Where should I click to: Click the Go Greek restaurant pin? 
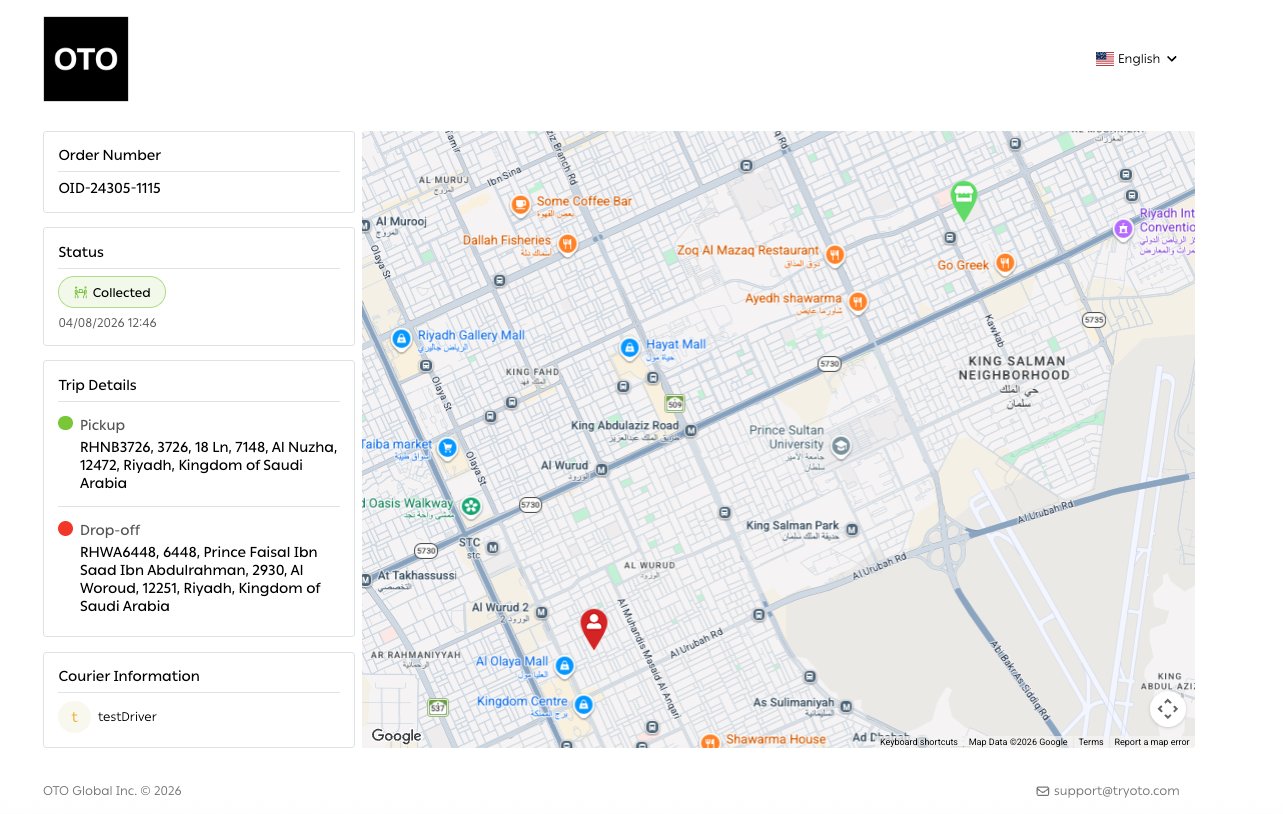1005,263
